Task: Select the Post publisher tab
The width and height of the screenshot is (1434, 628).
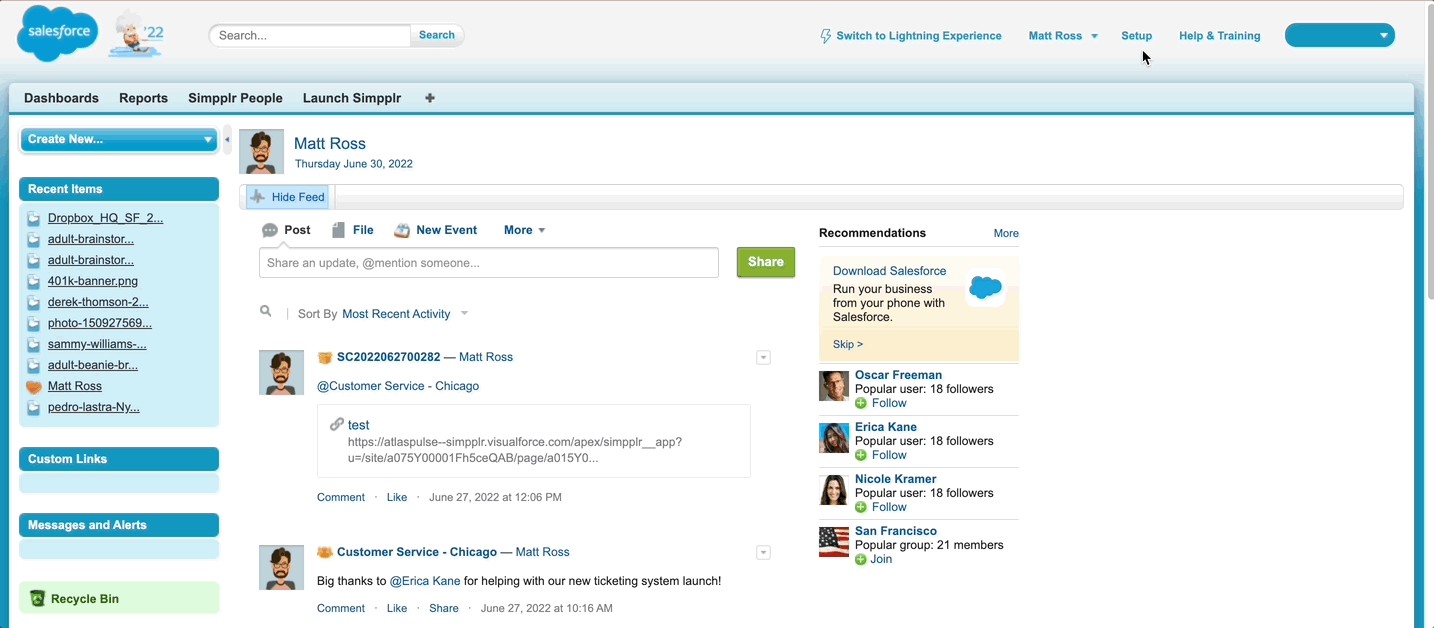Action: coord(287,230)
